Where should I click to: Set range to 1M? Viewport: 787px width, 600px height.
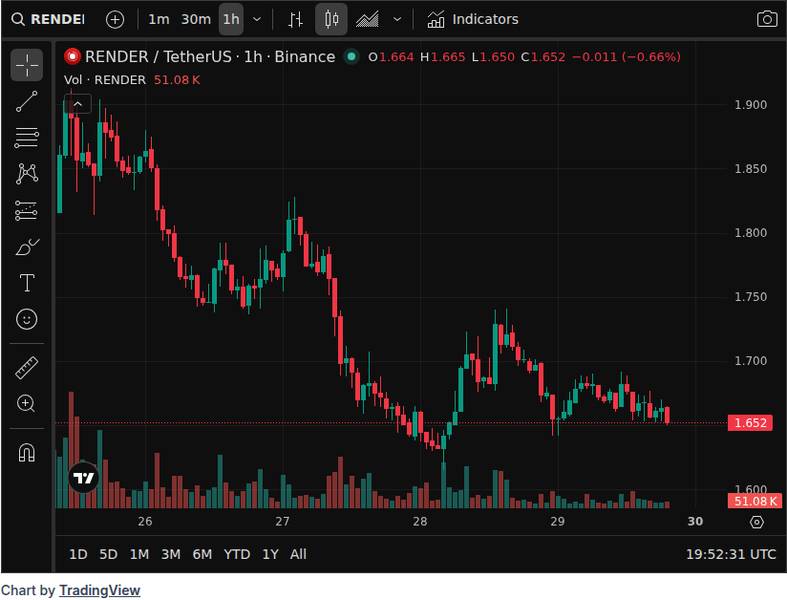pos(139,554)
